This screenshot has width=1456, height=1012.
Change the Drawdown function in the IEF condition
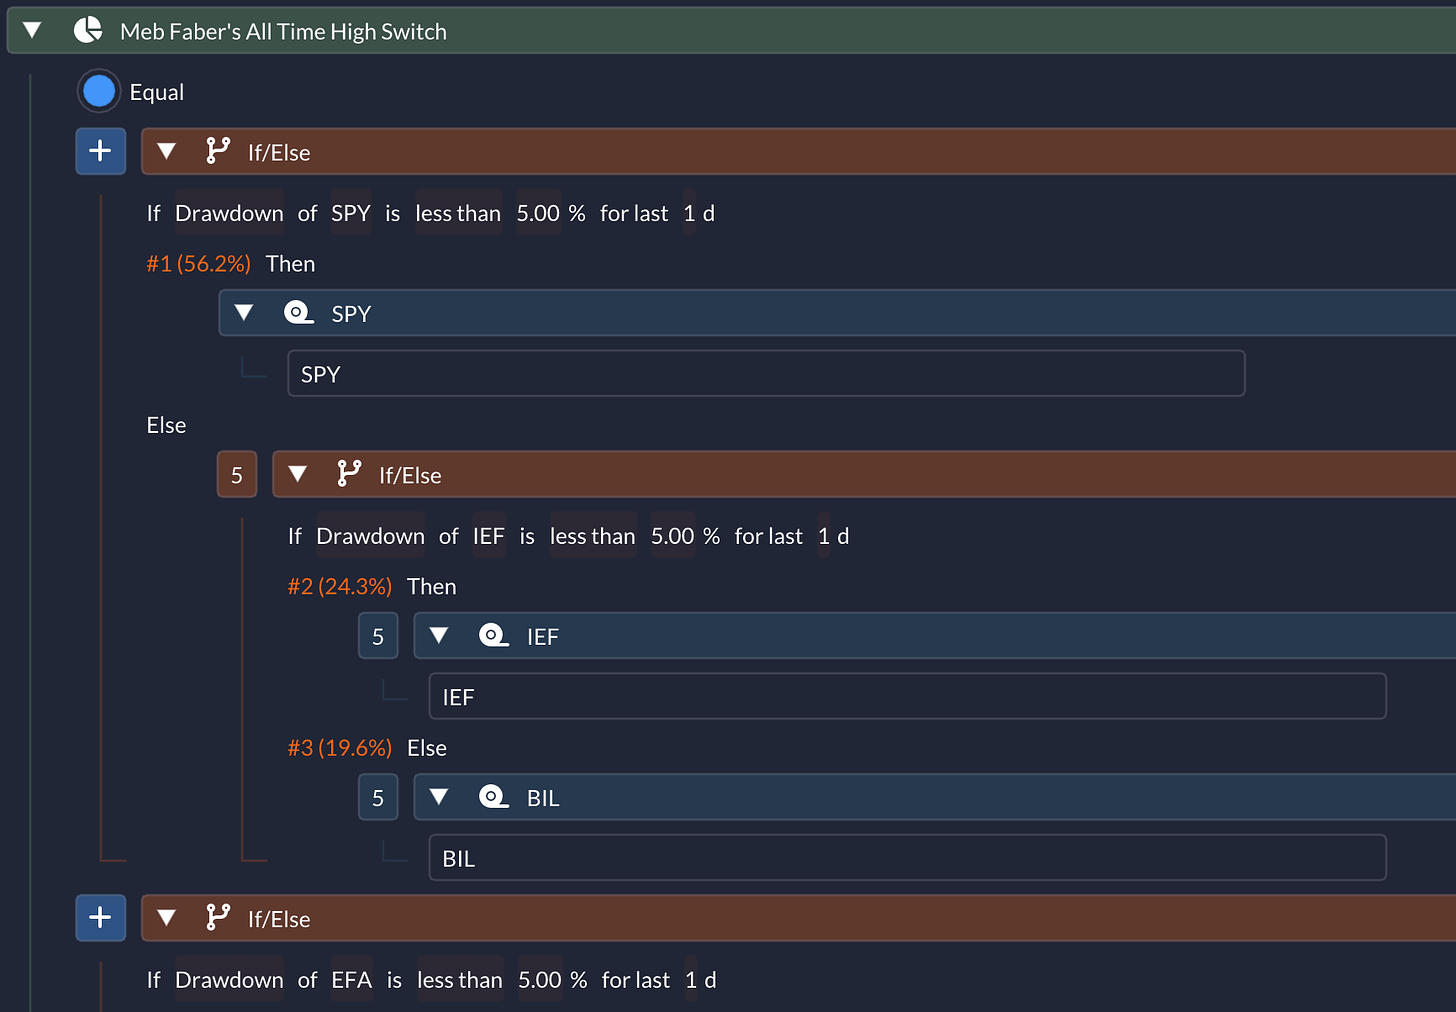[370, 536]
